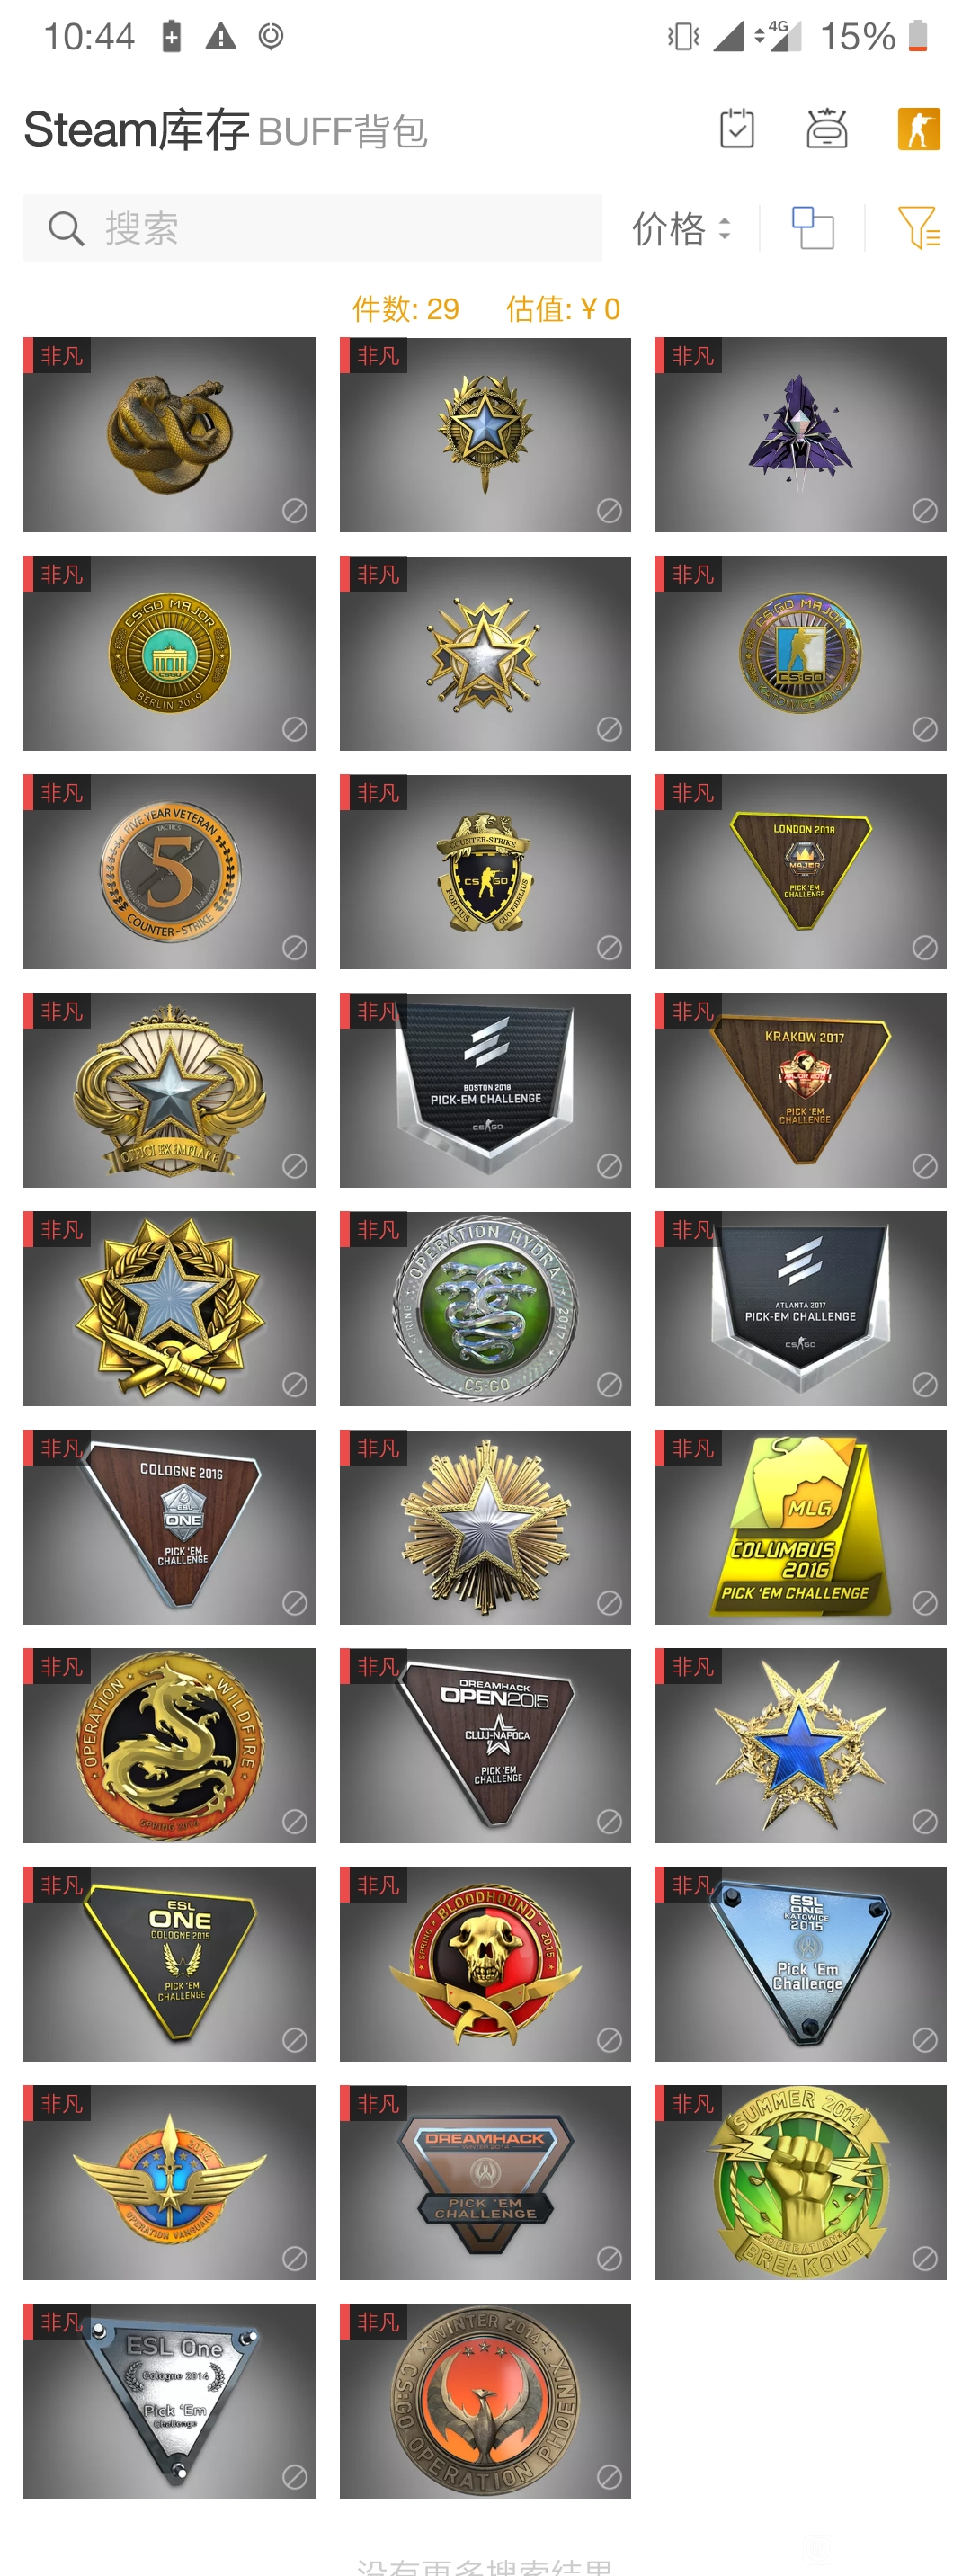Toggle the multi-select overlapping squares icon
971x2576 pixels.
point(813,228)
